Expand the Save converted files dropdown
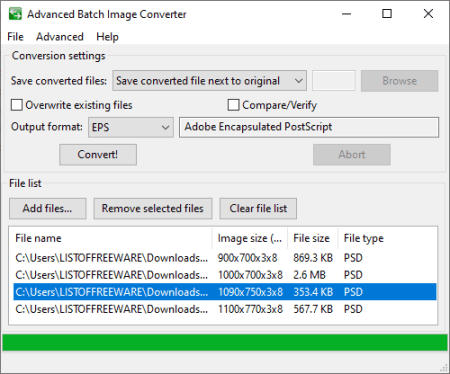Viewport: 450px width, 374px height. coord(209,81)
